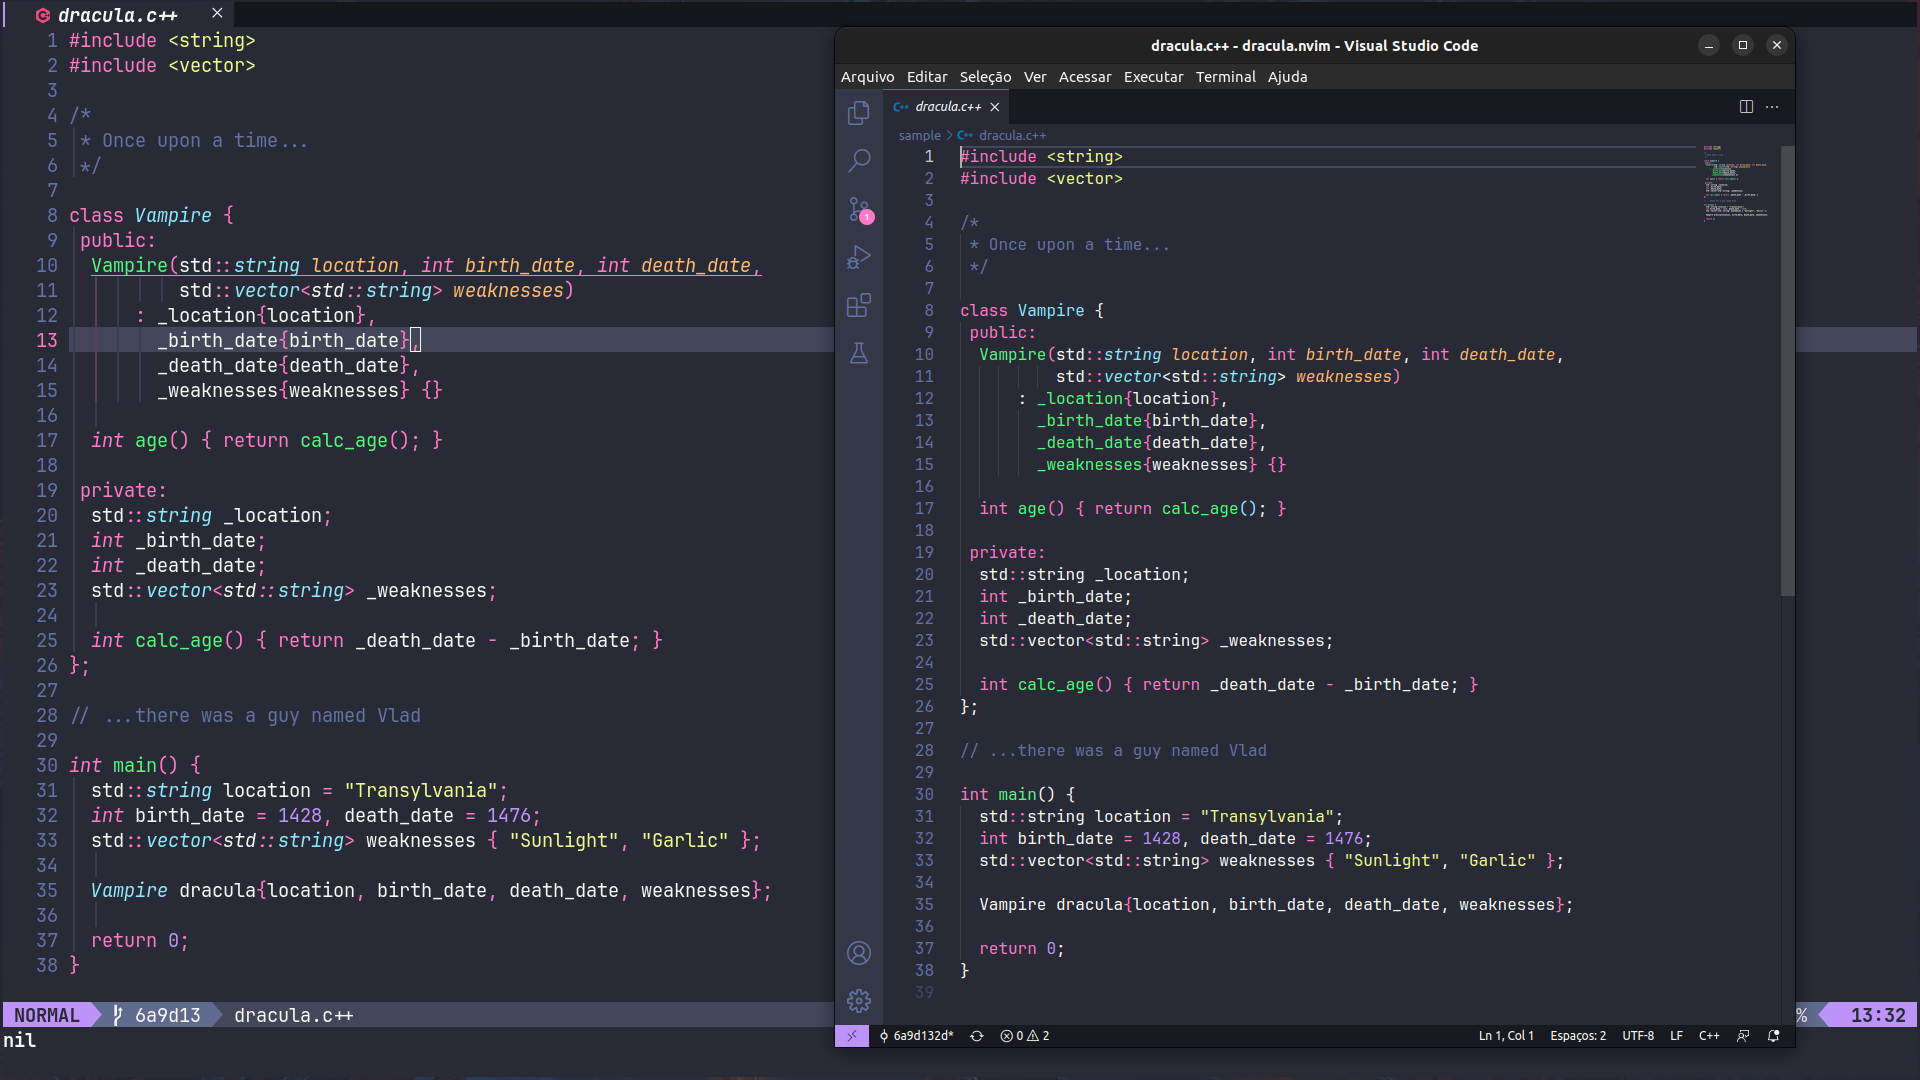The image size is (1920, 1080).
Task: Close the dracula.c++ tab in Neovim
Action: point(217,13)
